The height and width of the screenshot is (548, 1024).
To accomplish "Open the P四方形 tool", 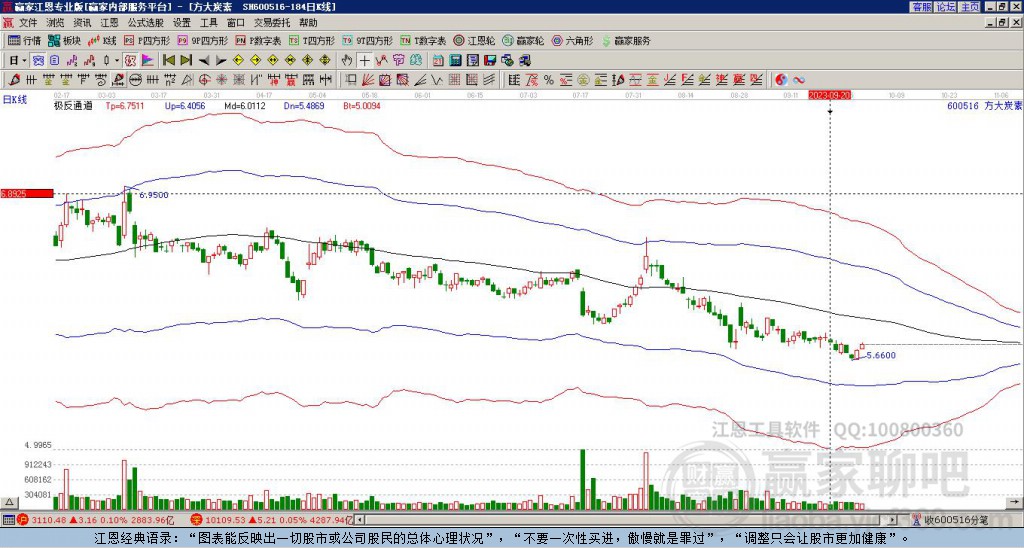I will (147, 40).
